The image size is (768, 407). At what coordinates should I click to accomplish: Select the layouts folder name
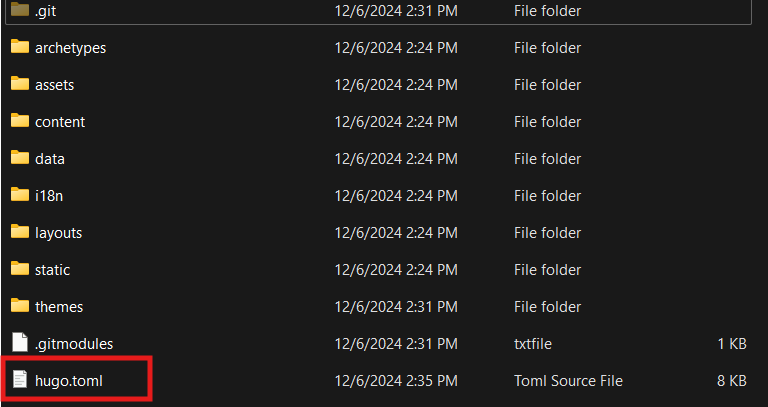pyautogui.click(x=58, y=233)
